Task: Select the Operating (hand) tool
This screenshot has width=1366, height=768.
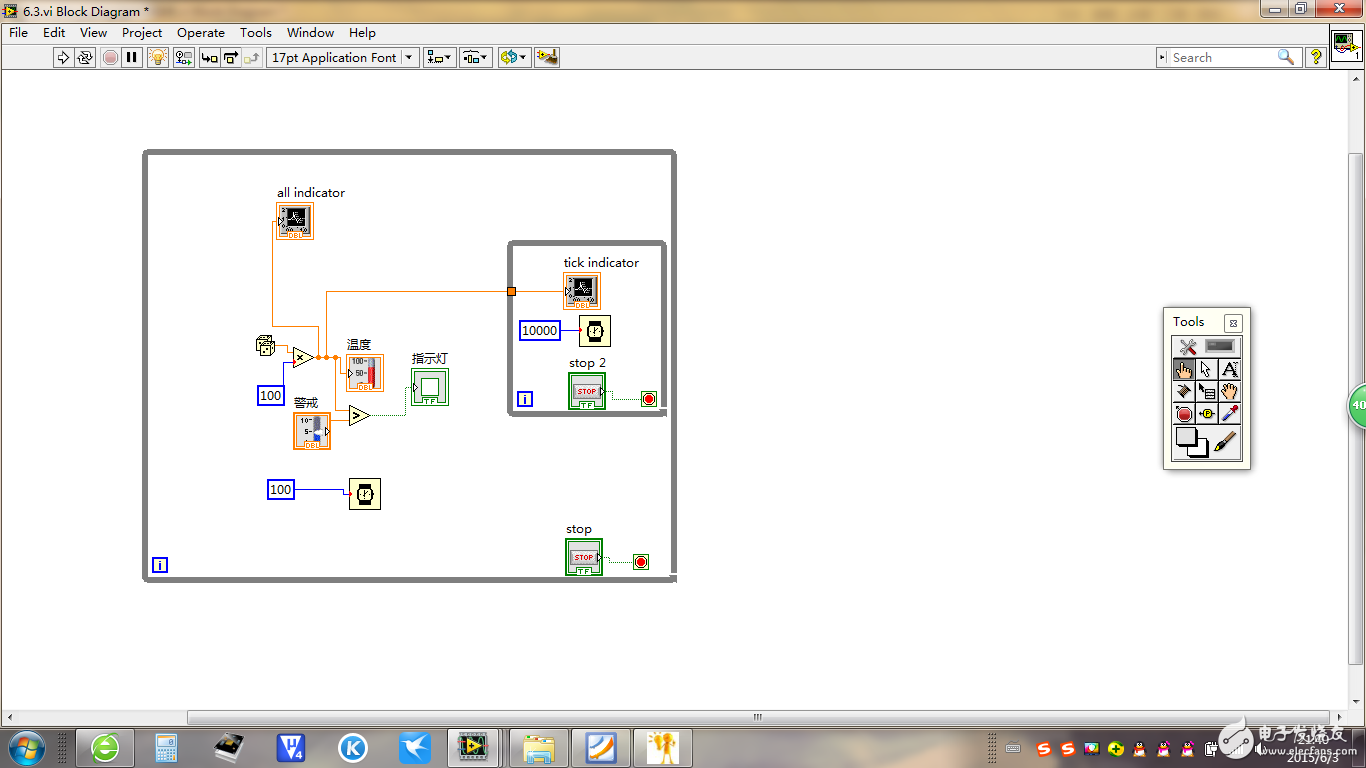Action: point(1184,369)
